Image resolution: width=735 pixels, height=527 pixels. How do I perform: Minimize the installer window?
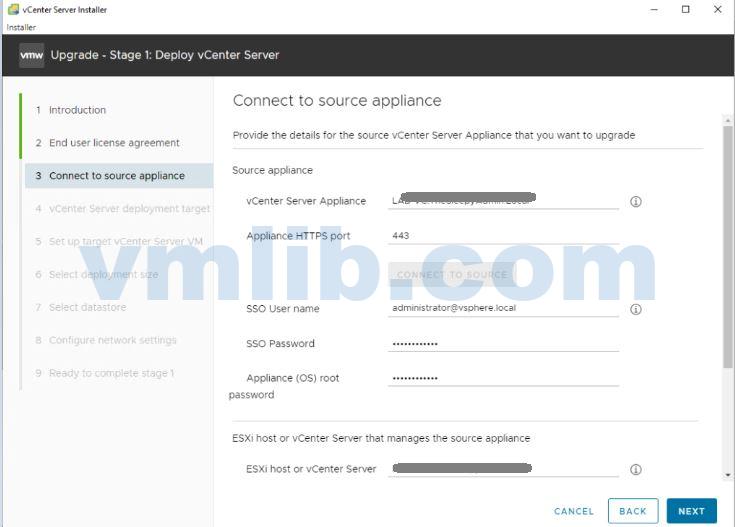(654, 9)
